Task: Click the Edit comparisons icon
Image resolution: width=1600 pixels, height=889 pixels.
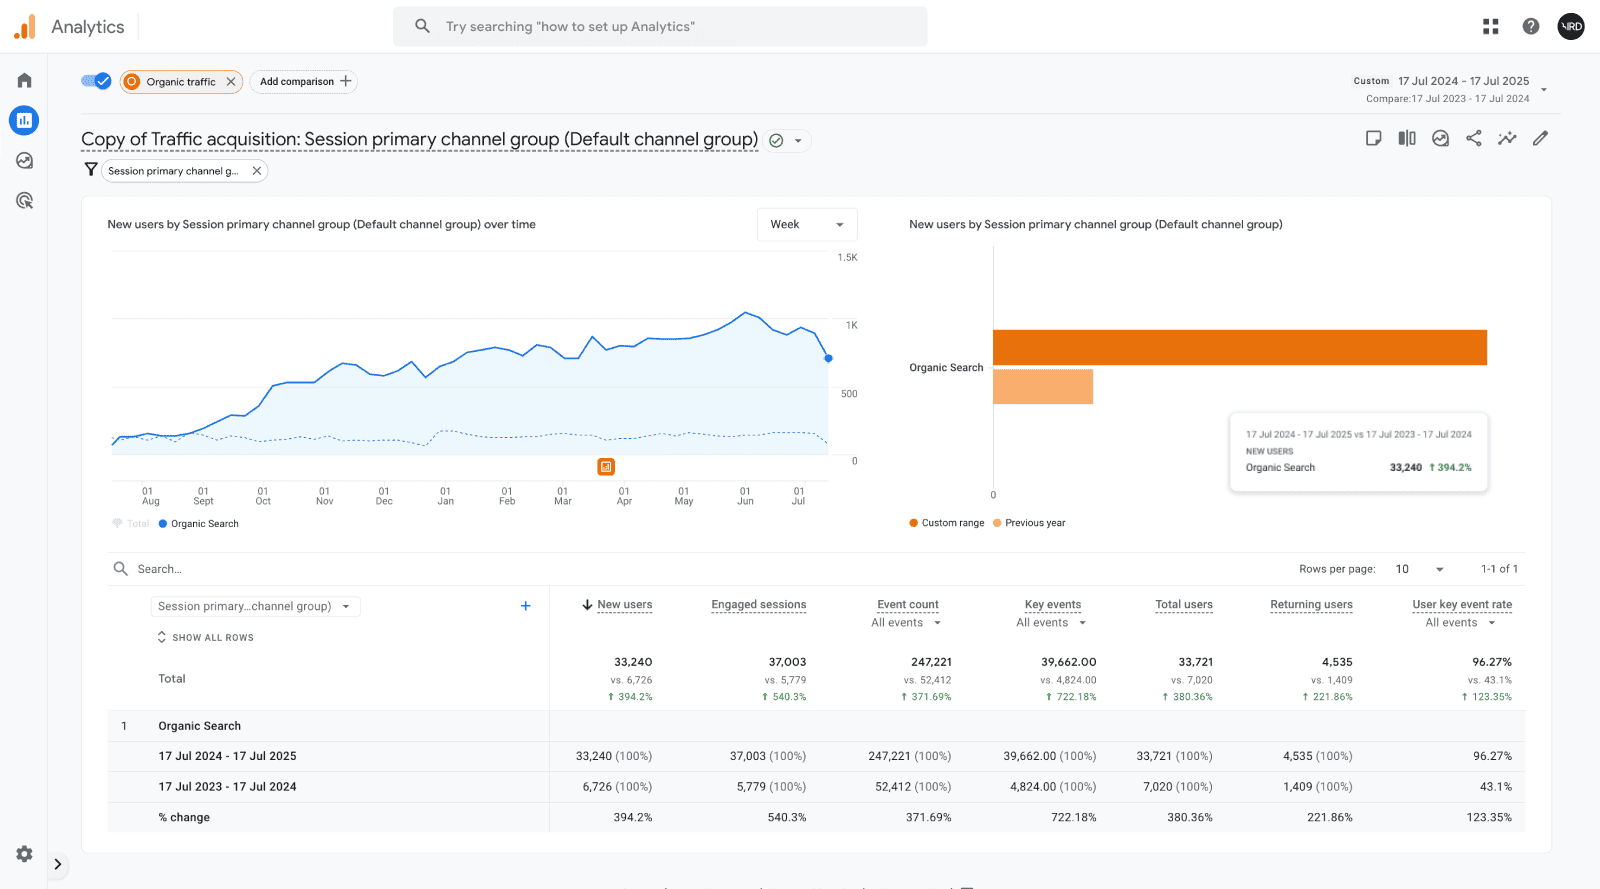Action: (x=1407, y=139)
